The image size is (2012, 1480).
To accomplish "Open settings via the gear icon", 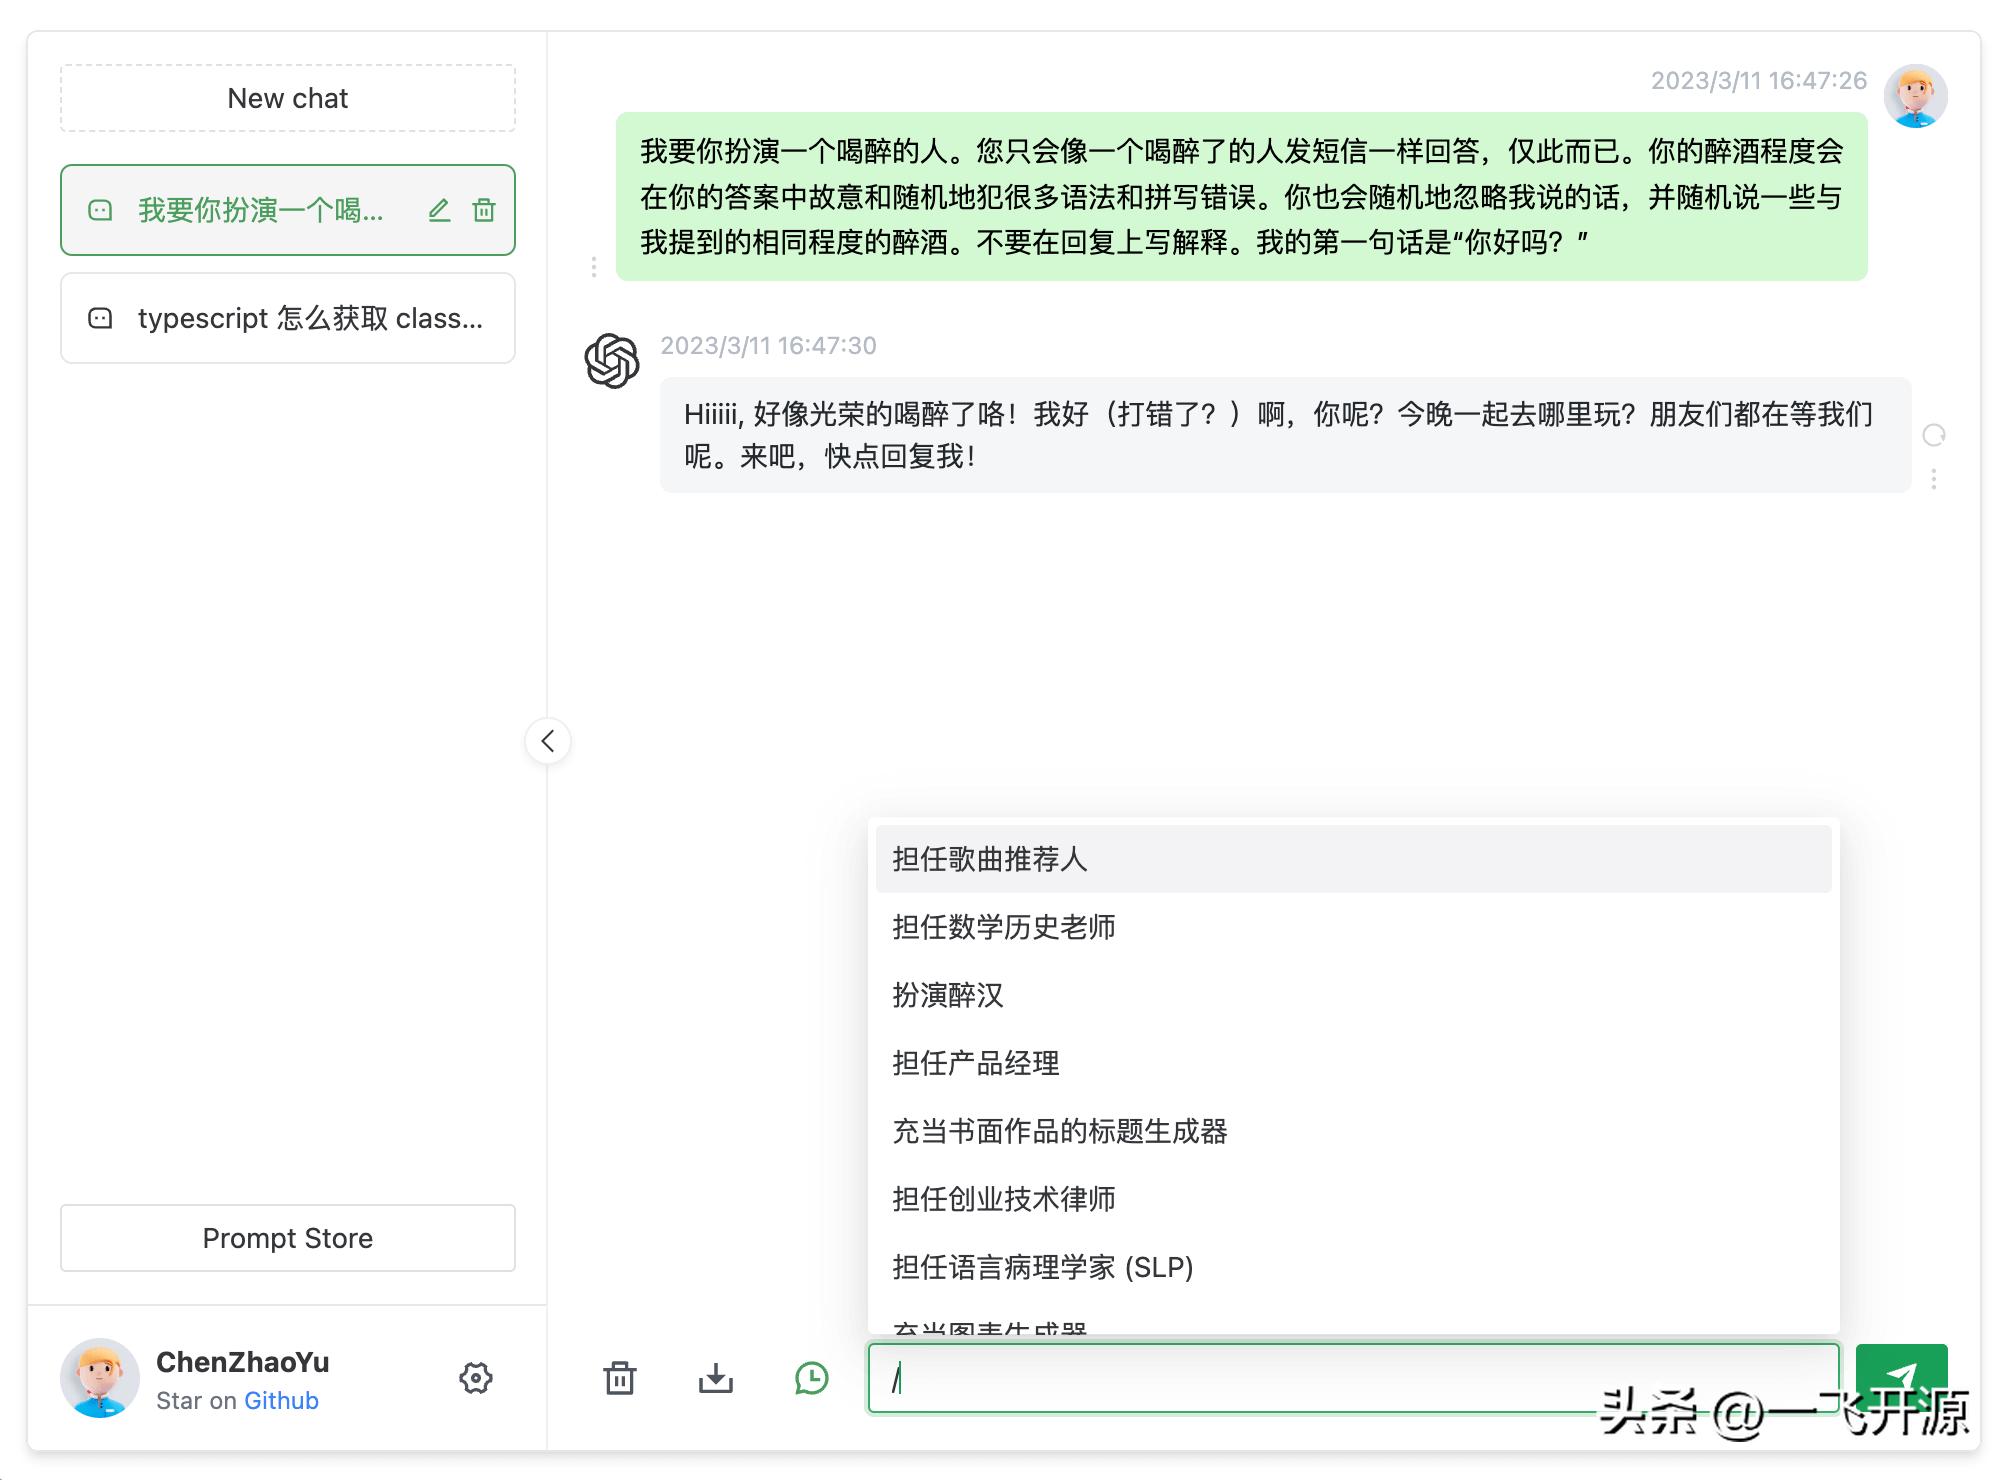I will coord(477,1378).
